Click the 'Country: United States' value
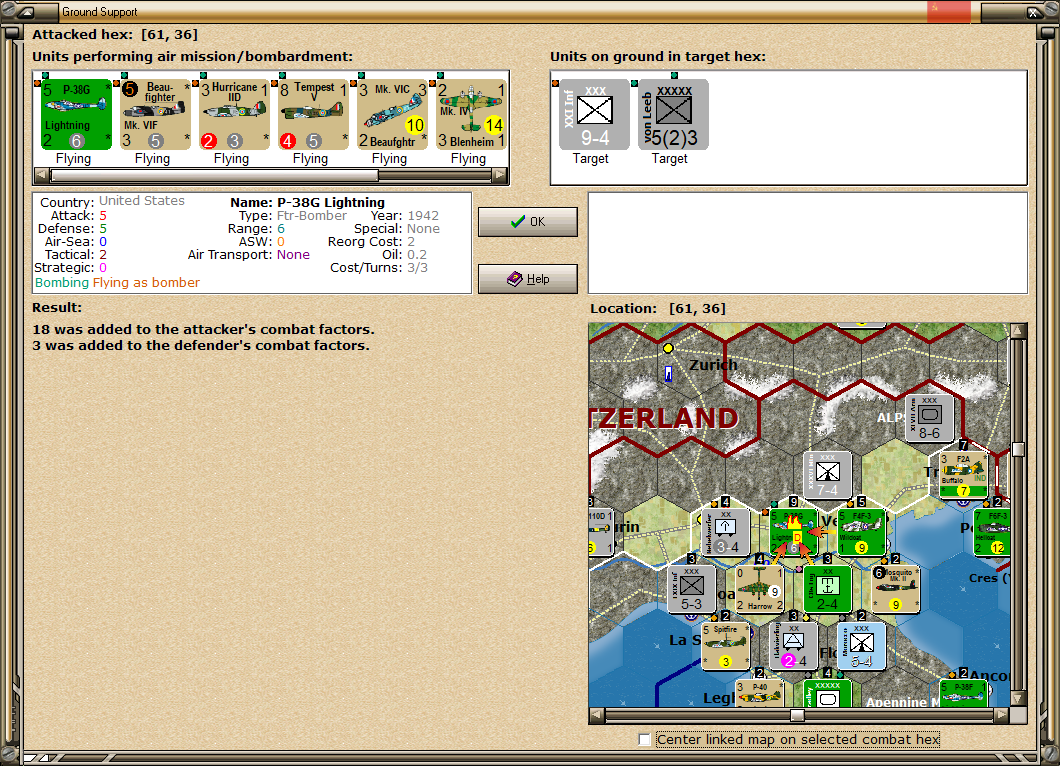Image resolution: width=1060 pixels, height=766 pixels. pos(142,201)
